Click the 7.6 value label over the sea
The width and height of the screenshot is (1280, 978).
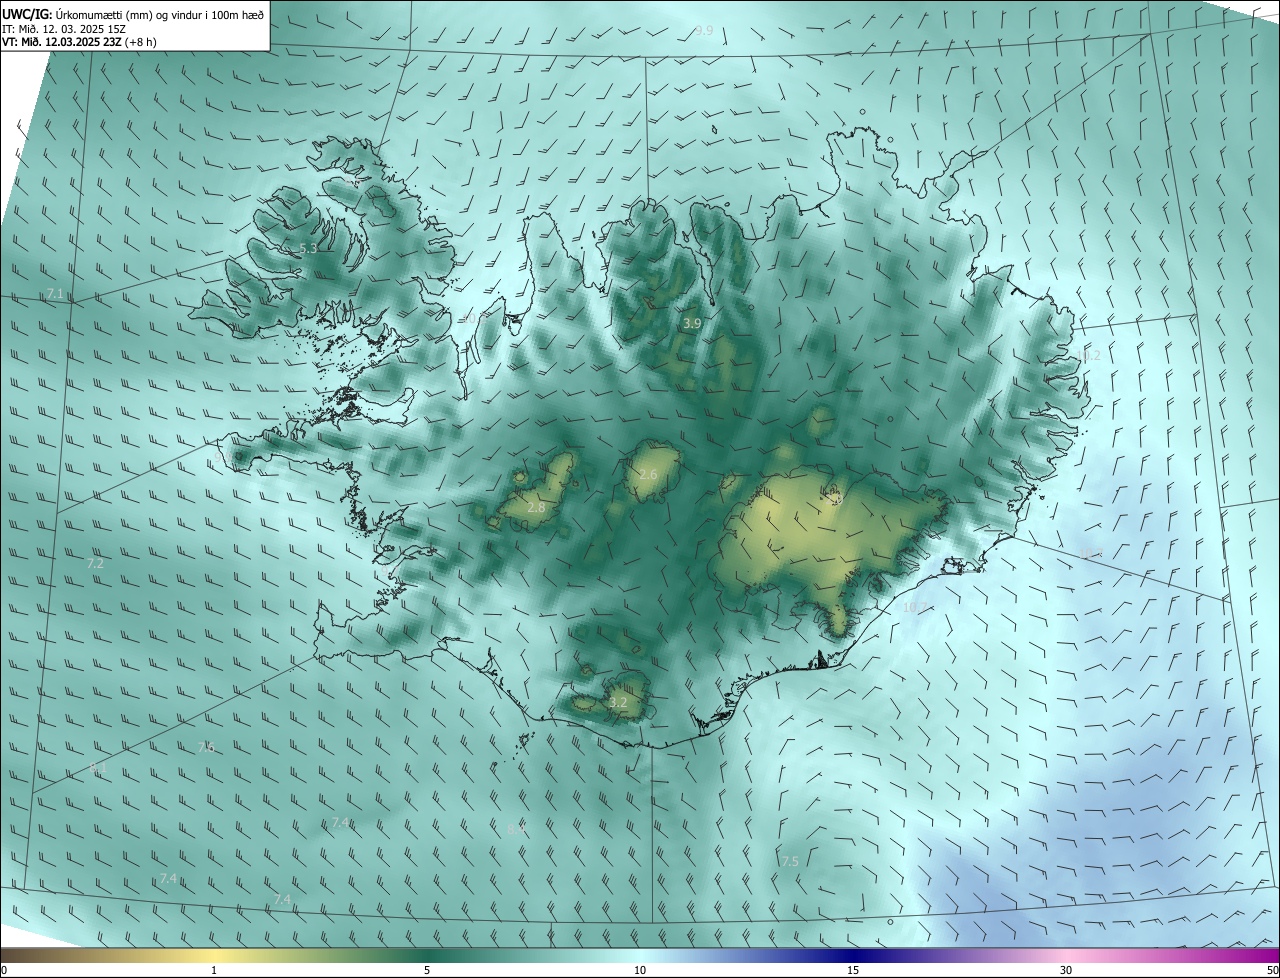[206, 748]
